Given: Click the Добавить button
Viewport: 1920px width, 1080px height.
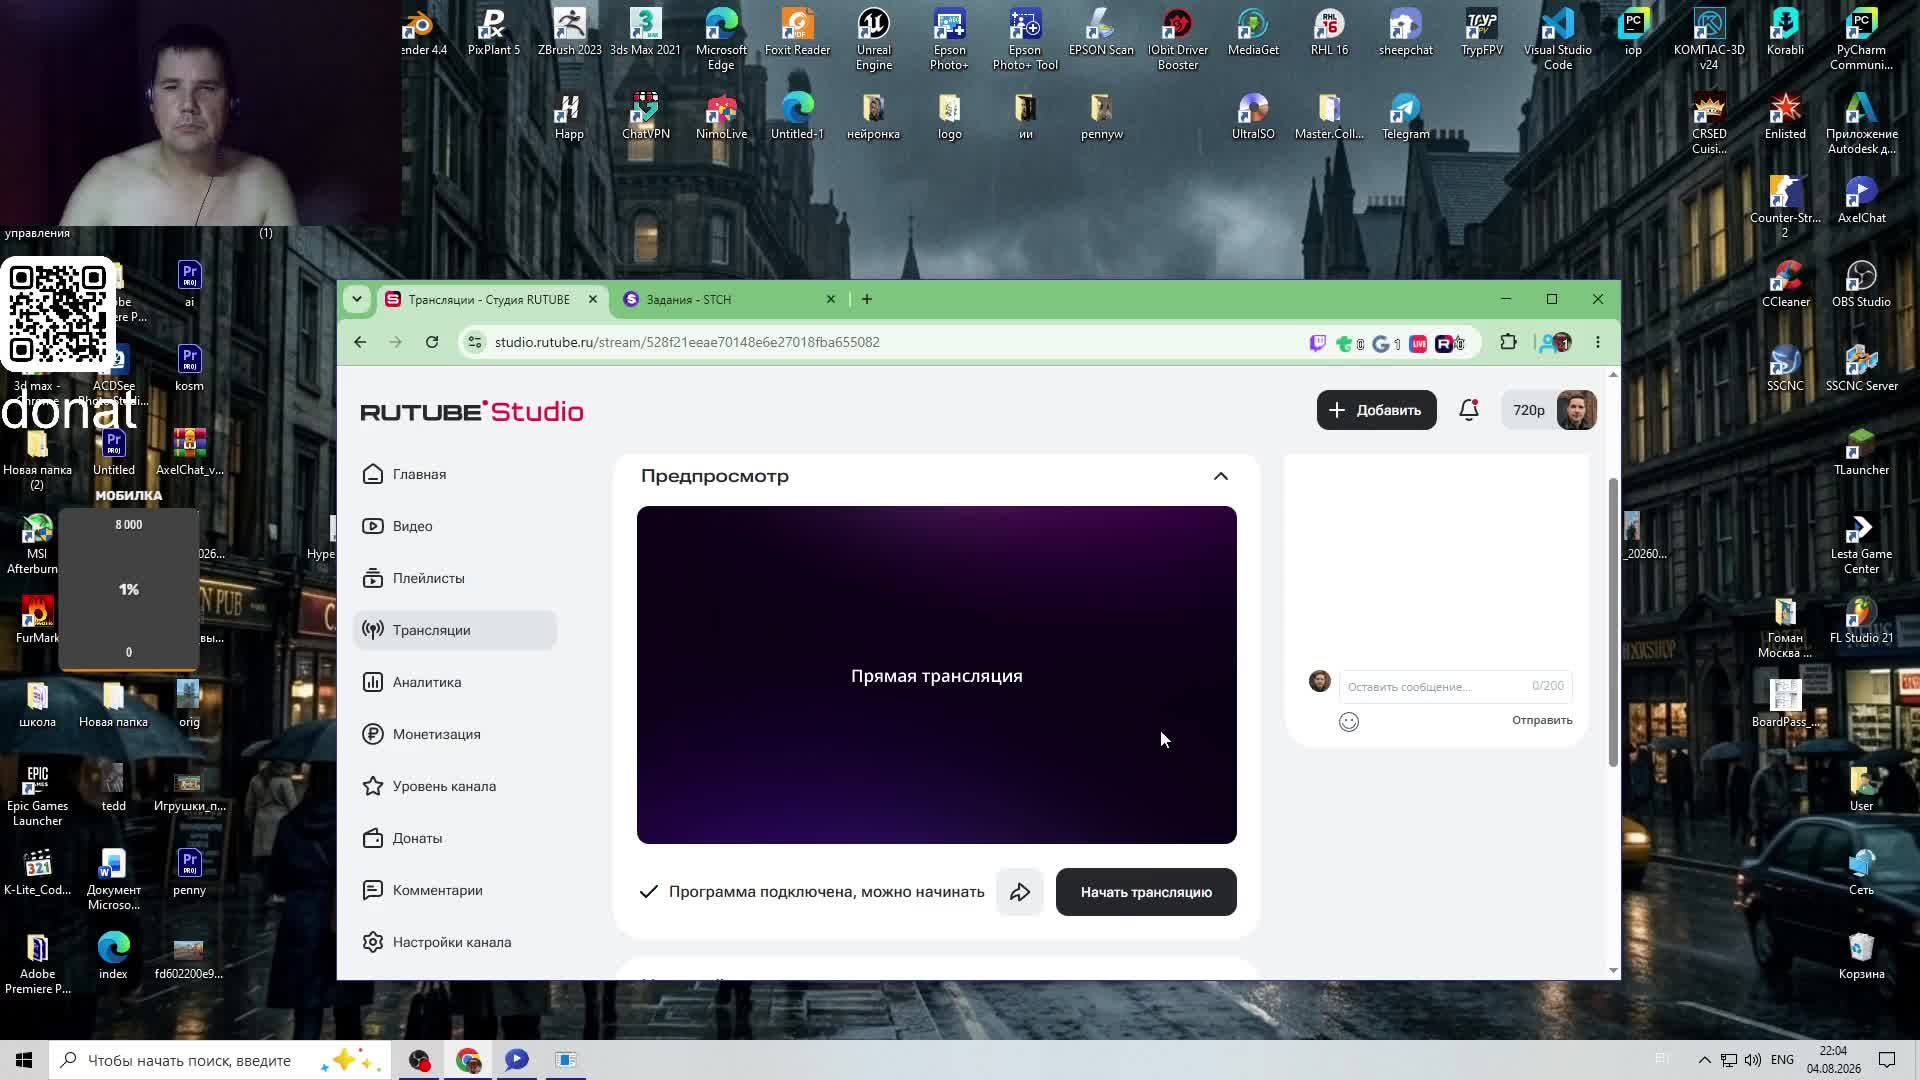Looking at the screenshot, I should 1376,410.
